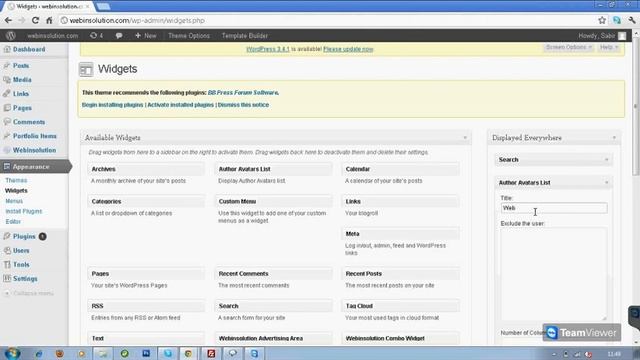Open Users in the admin sidebar

[x=21, y=251]
